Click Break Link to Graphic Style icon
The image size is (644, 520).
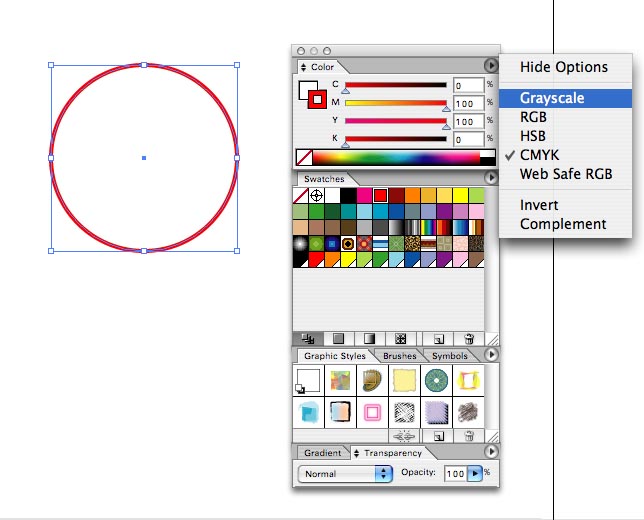404,436
